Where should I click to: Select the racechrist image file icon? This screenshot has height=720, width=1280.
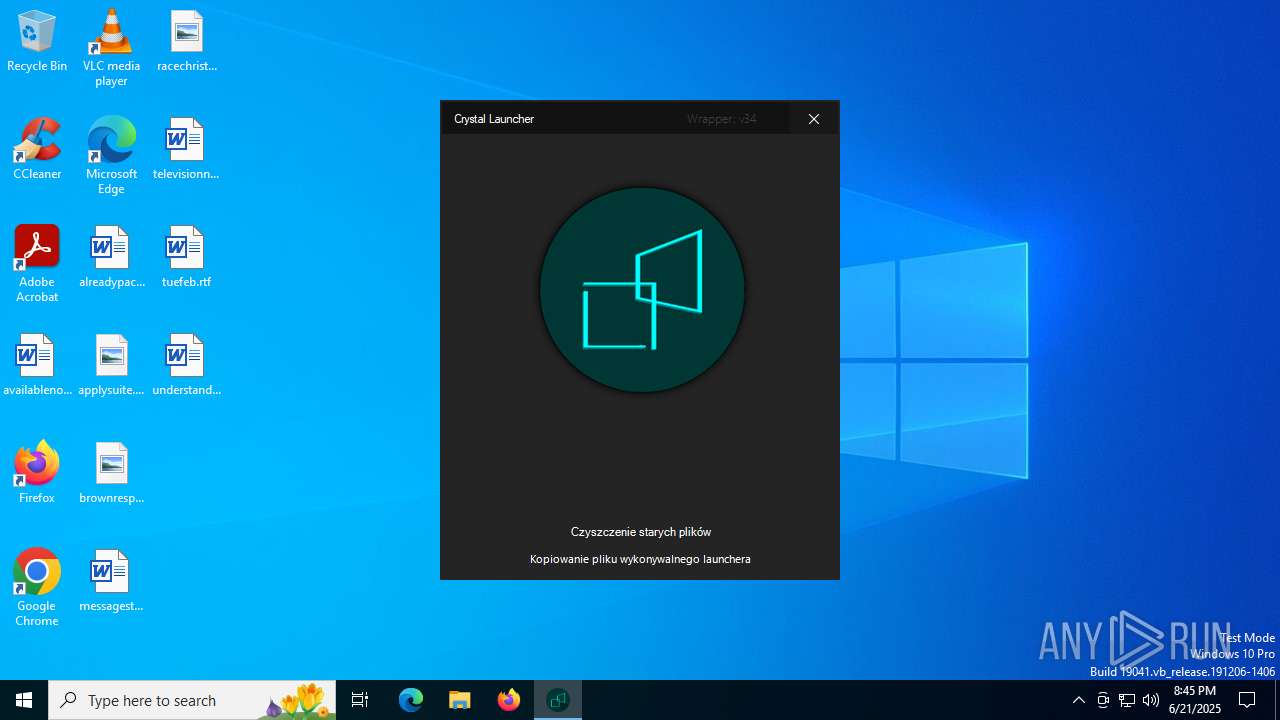tap(187, 42)
